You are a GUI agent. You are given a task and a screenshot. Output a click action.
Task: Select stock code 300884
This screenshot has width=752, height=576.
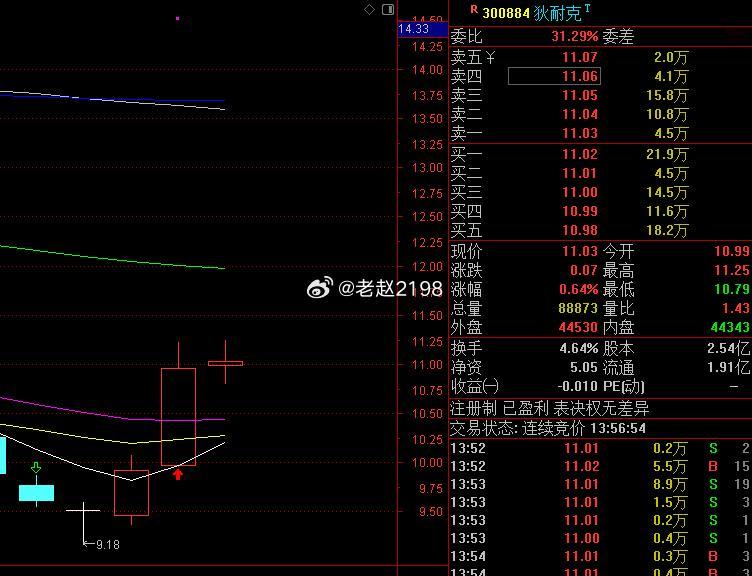pyautogui.click(x=506, y=13)
